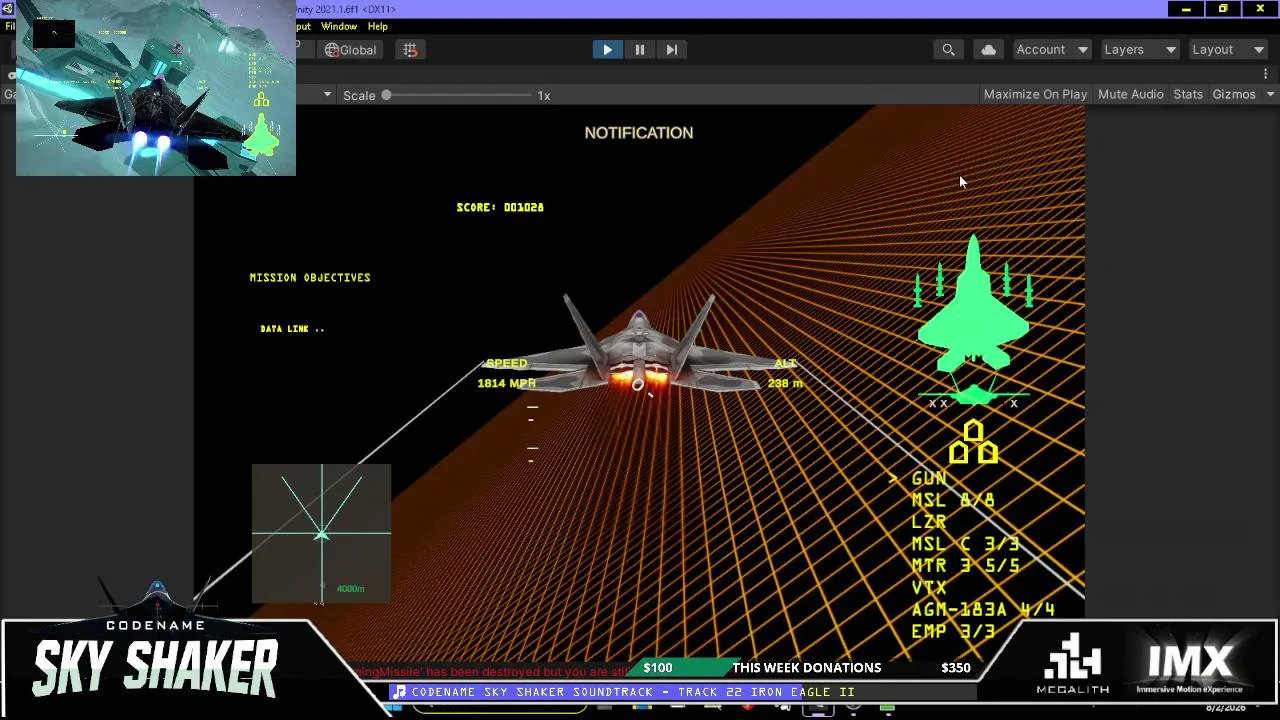Click the yellow formation icon
Viewport: 1280px width, 720px height.
[973, 443]
